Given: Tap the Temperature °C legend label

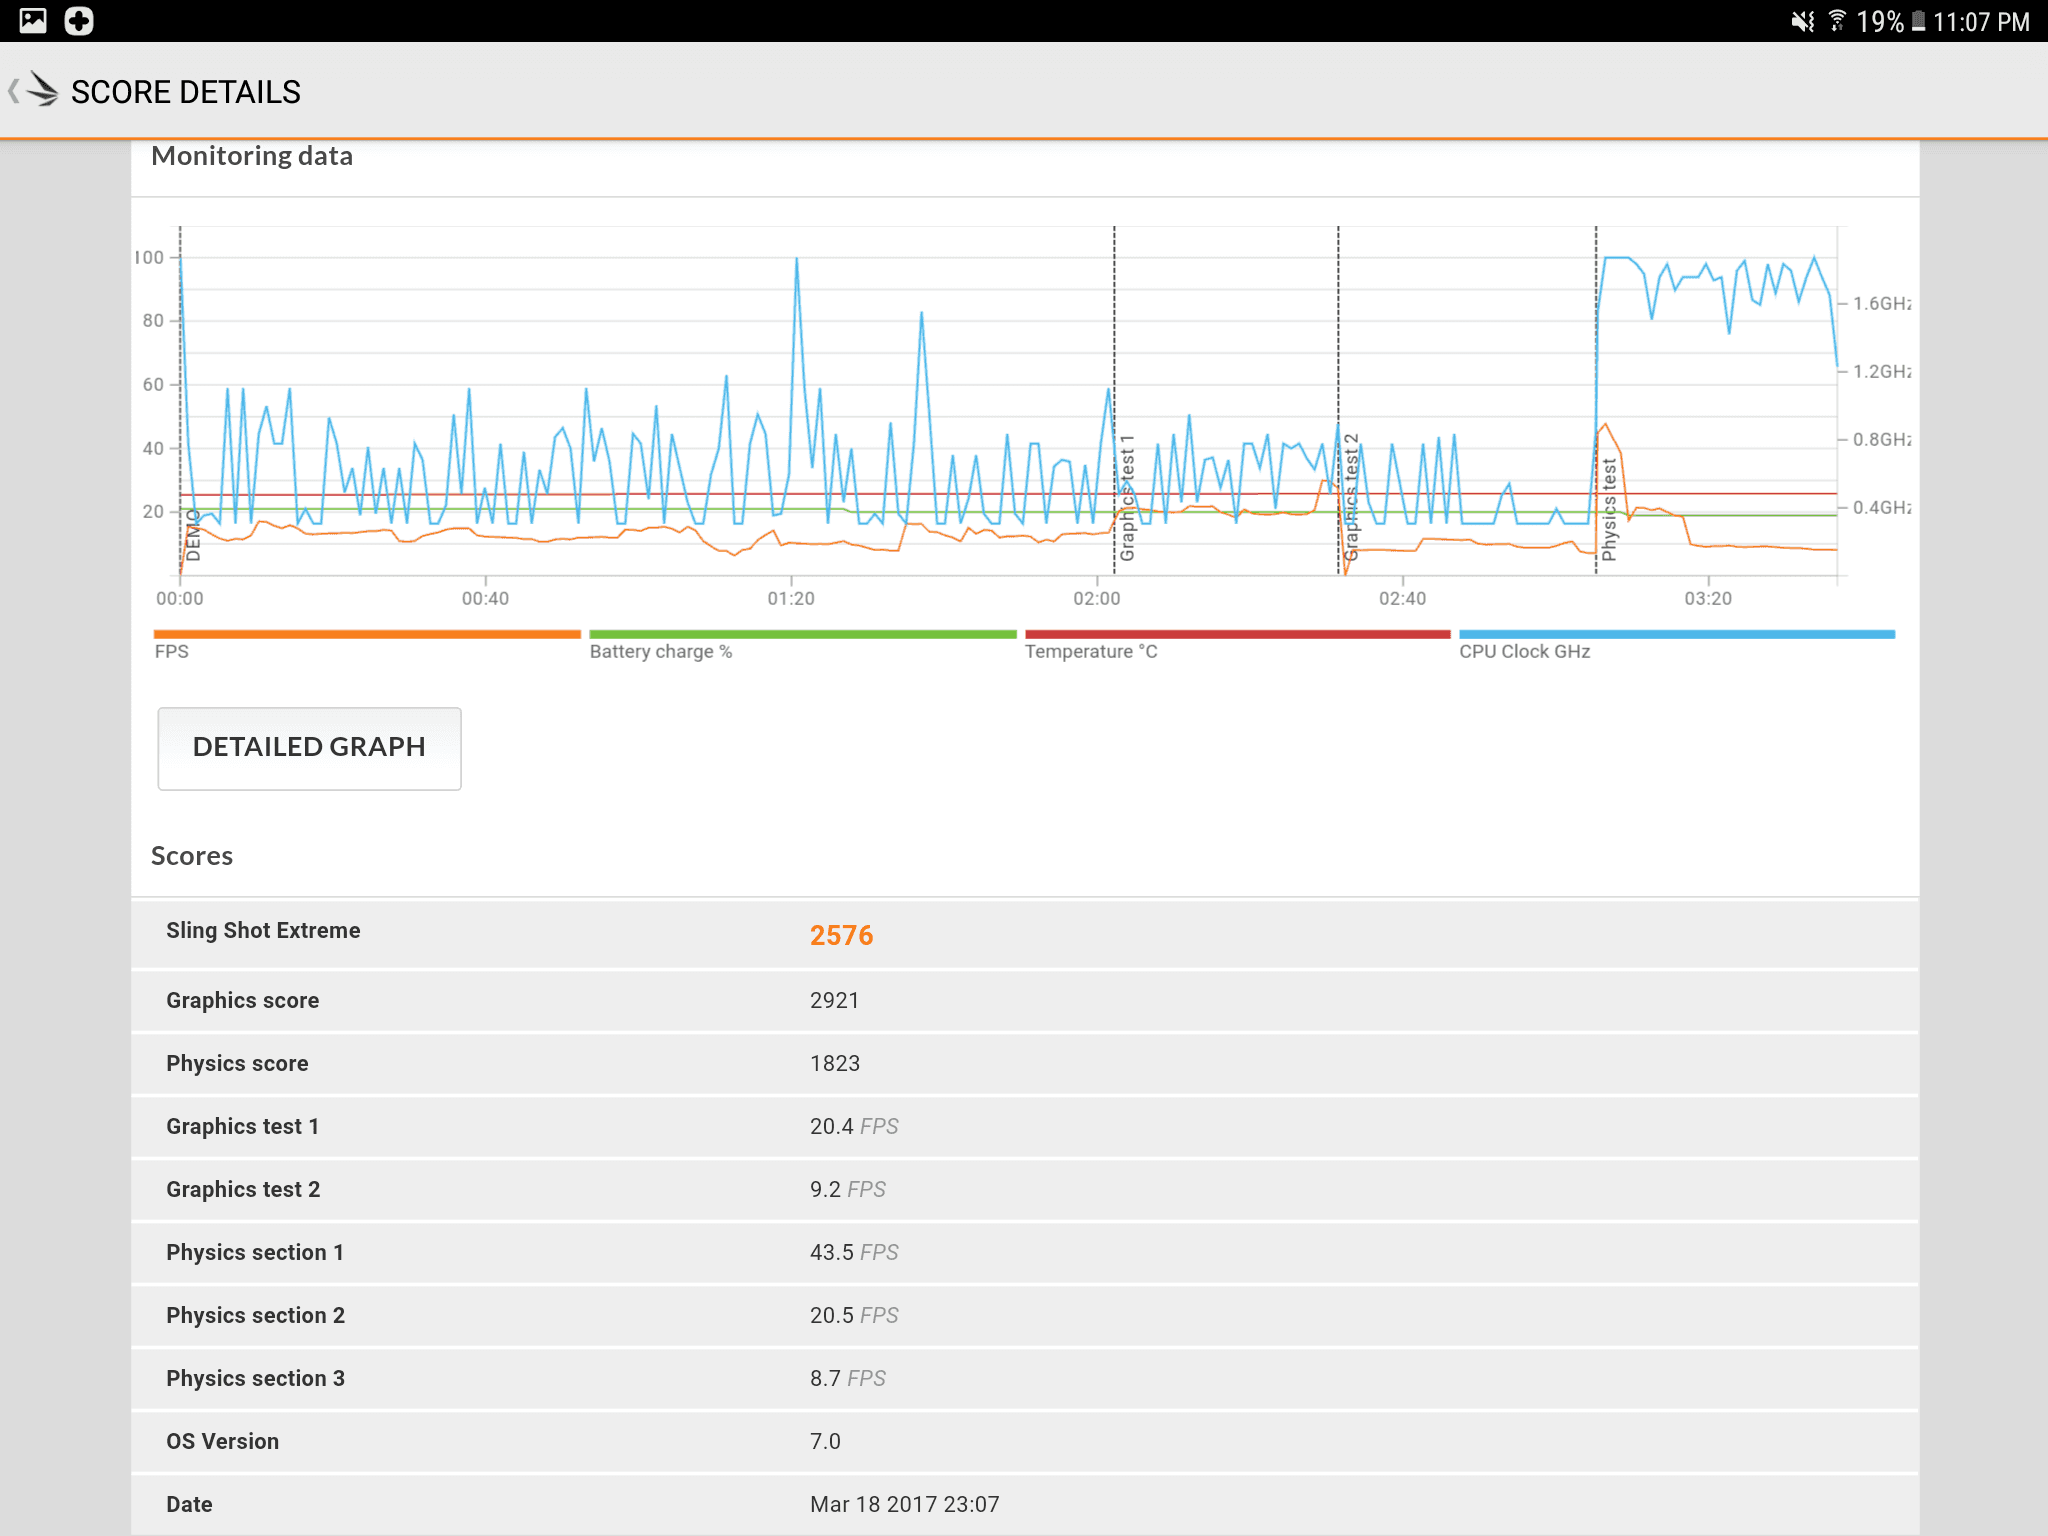Looking at the screenshot, I should pyautogui.click(x=1091, y=652).
